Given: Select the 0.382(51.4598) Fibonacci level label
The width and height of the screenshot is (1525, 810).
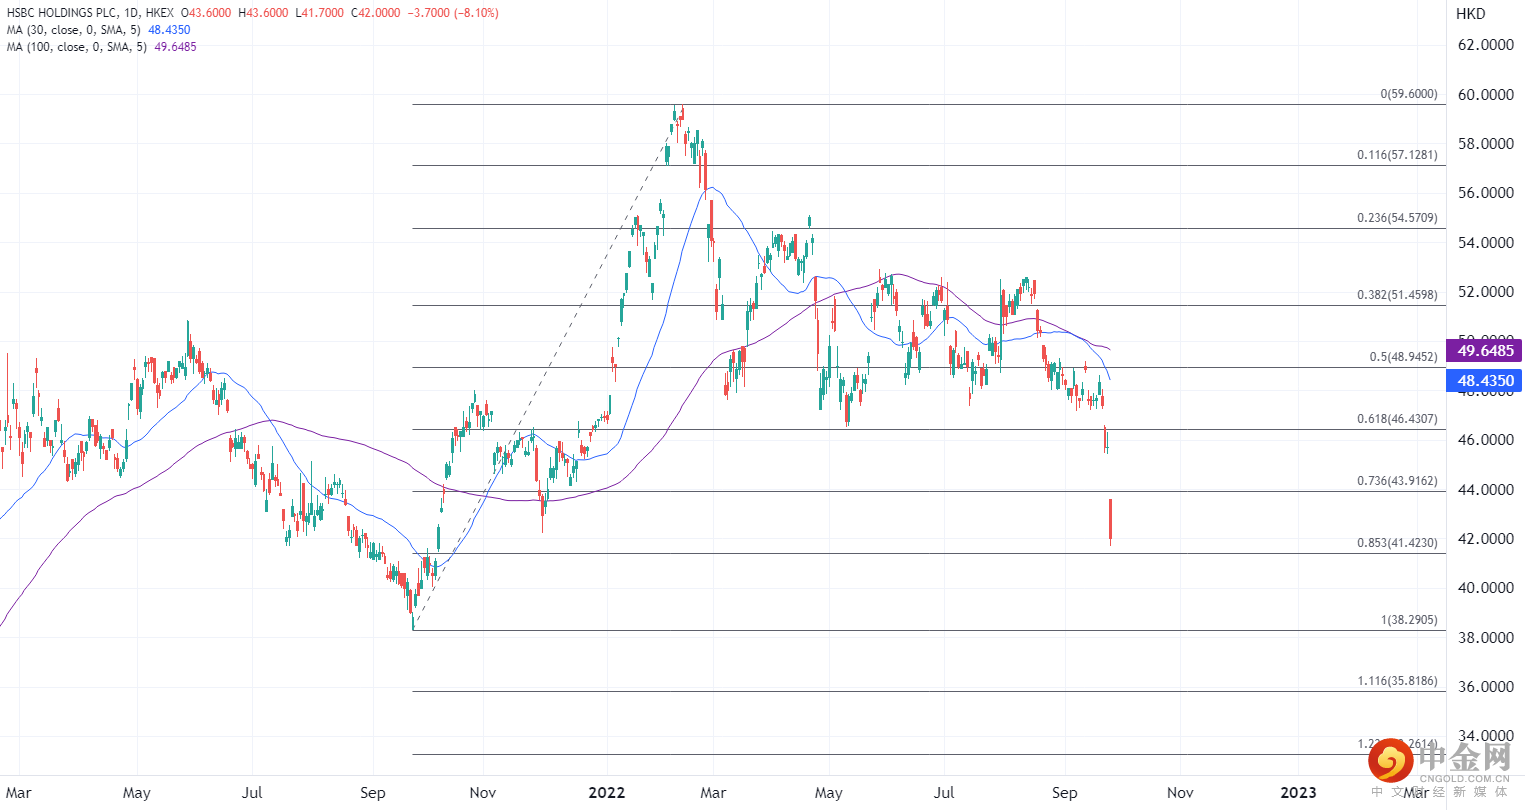Looking at the screenshot, I should 1397,295.
